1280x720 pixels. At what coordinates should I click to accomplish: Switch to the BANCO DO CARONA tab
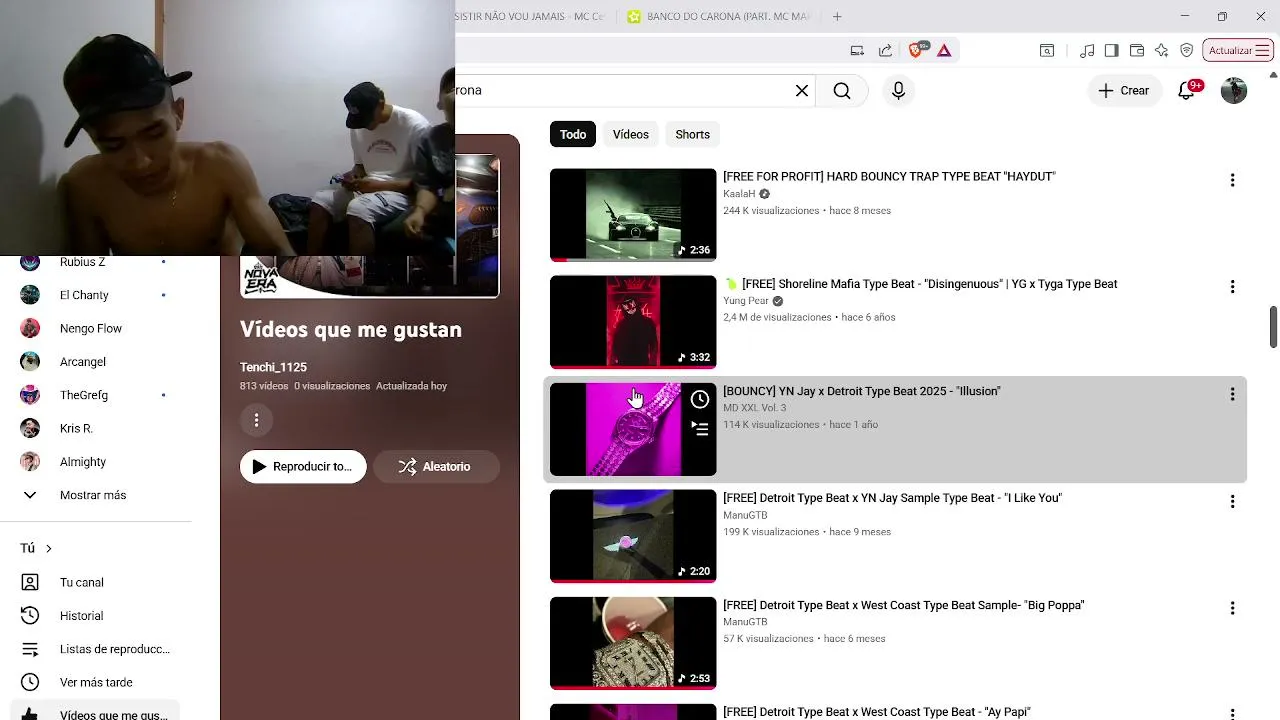point(719,16)
